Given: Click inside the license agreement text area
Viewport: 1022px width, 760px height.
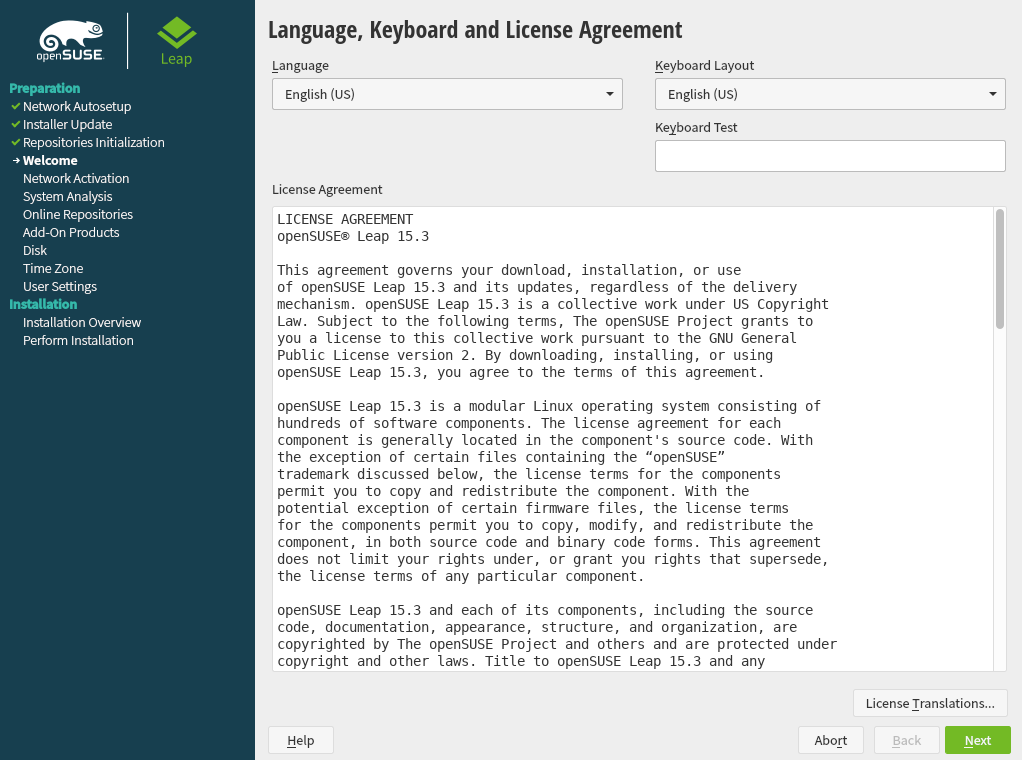Looking at the screenshot, I should 633,439.
